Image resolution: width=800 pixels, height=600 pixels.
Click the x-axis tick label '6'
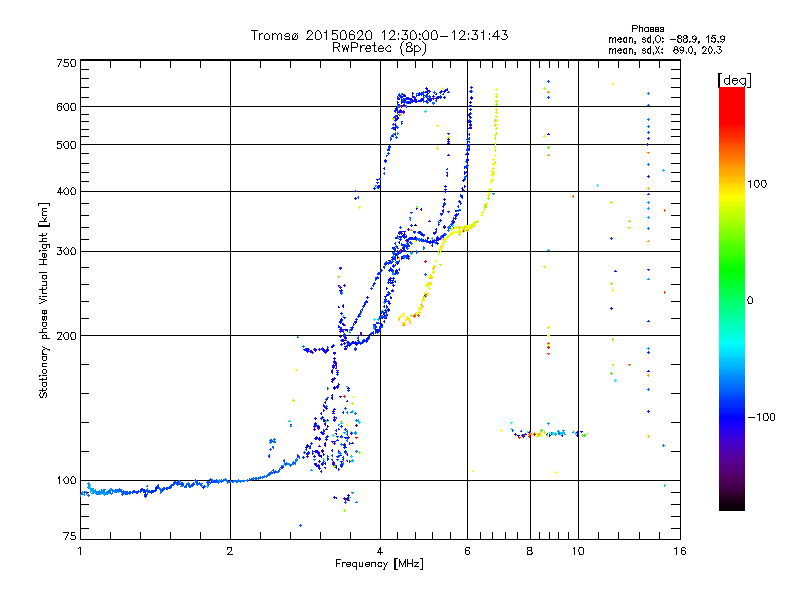(467, 551)
